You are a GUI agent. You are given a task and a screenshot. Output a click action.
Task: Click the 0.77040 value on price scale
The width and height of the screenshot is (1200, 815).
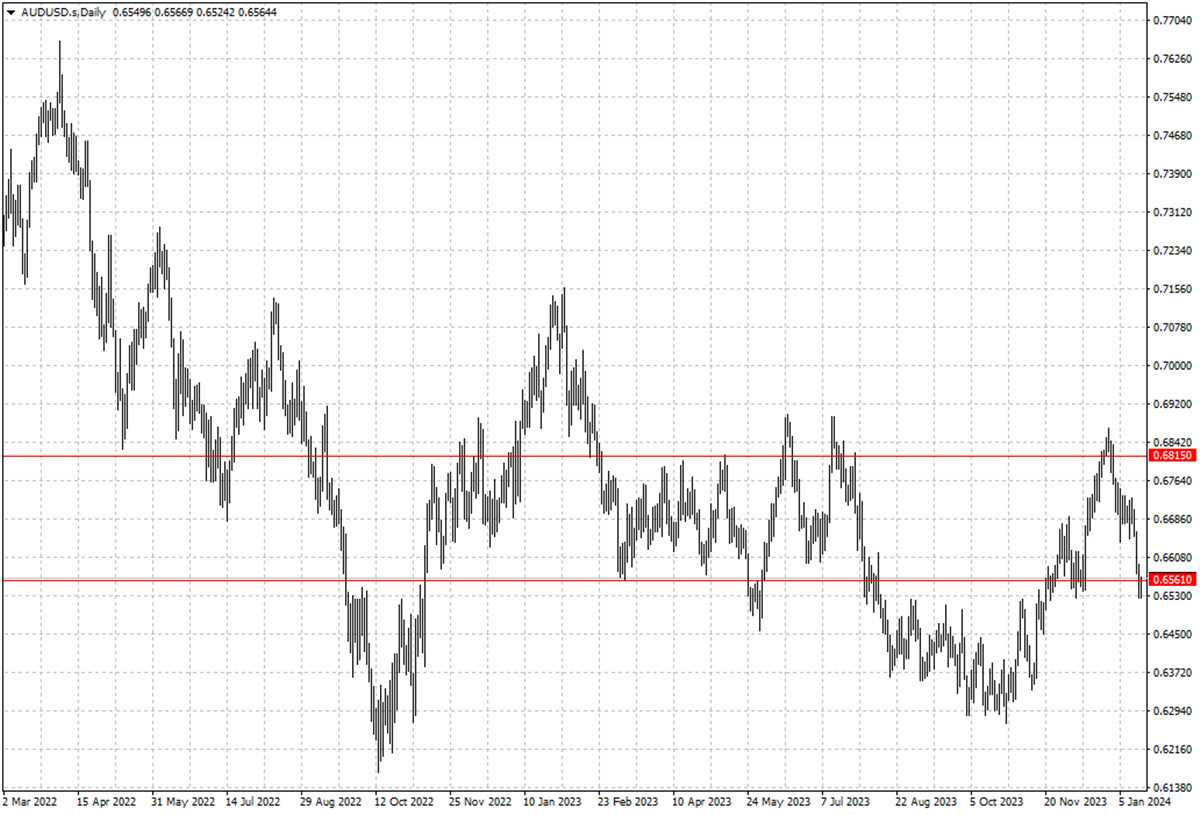(1172, 20)
